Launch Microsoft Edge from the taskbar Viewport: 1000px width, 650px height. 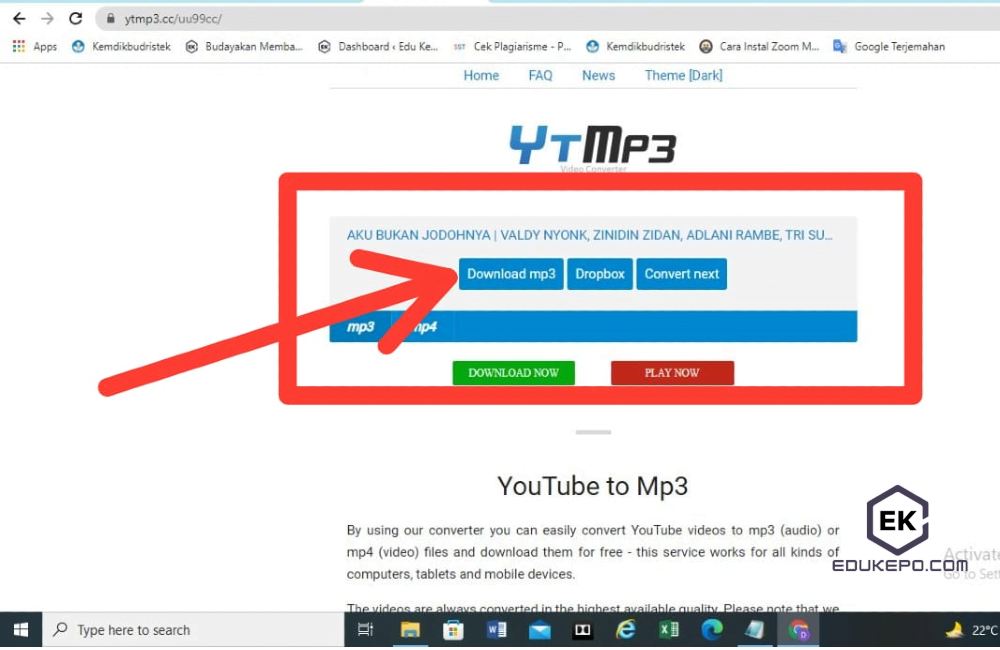point(712,630)
